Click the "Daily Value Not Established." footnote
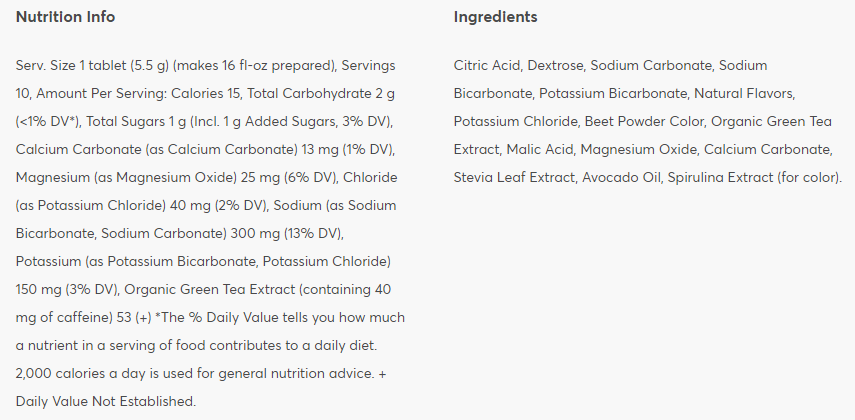855x420 pixels. tap(105, 401)
